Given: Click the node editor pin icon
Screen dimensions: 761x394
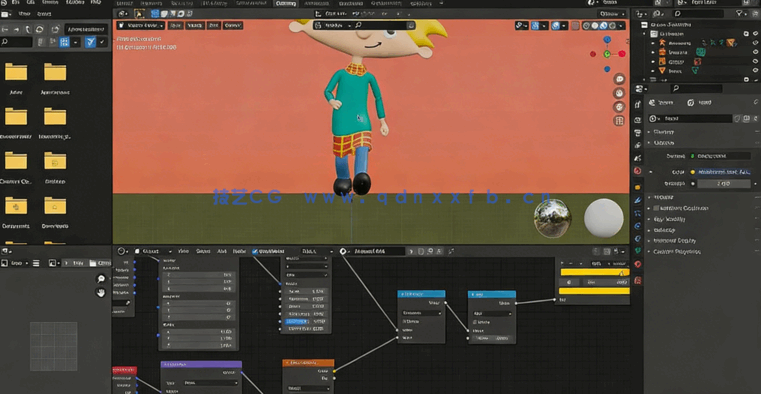Looking at the screenshot, I should click(451, 251).
